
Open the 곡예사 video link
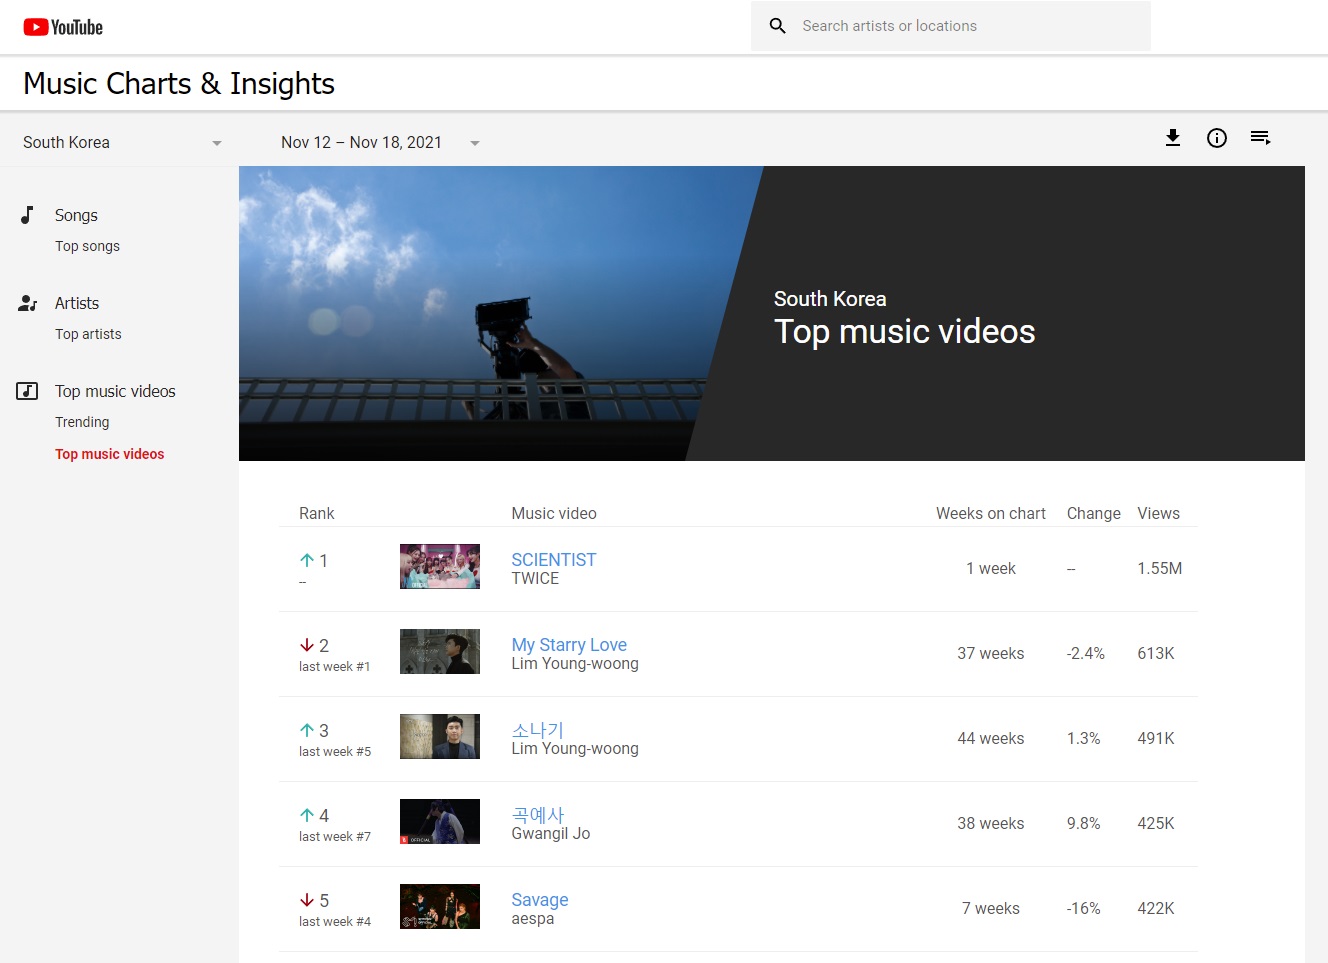pyautogui.click(x=538, y=815)
